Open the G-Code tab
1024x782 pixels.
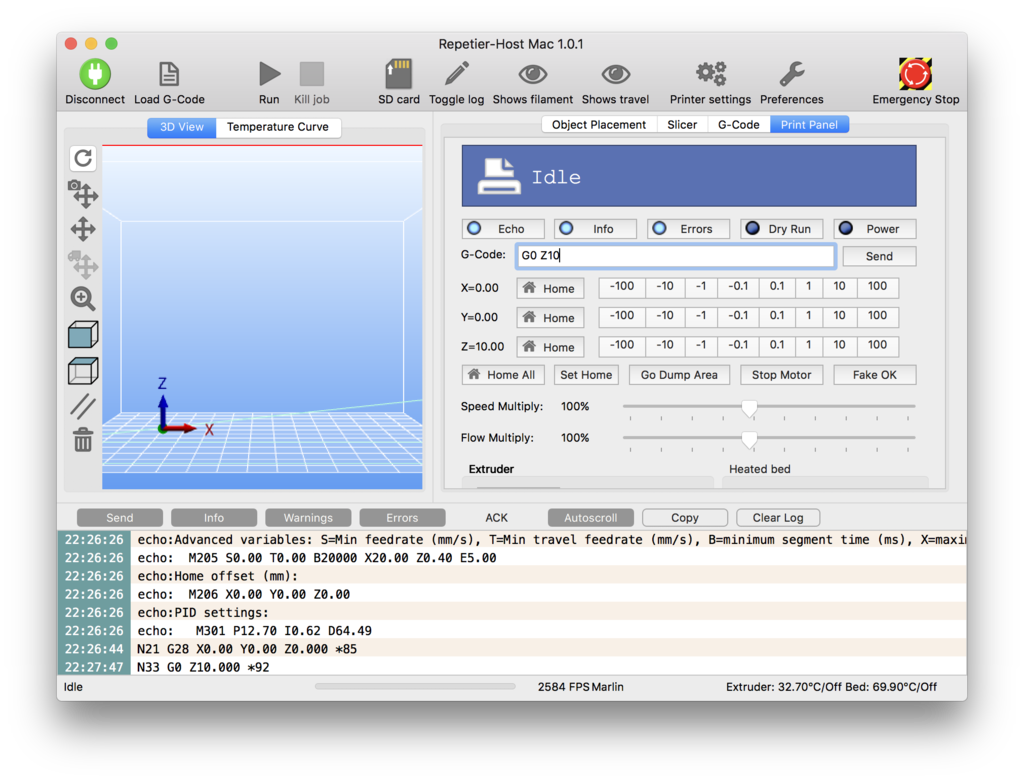(x=739, y=125)
